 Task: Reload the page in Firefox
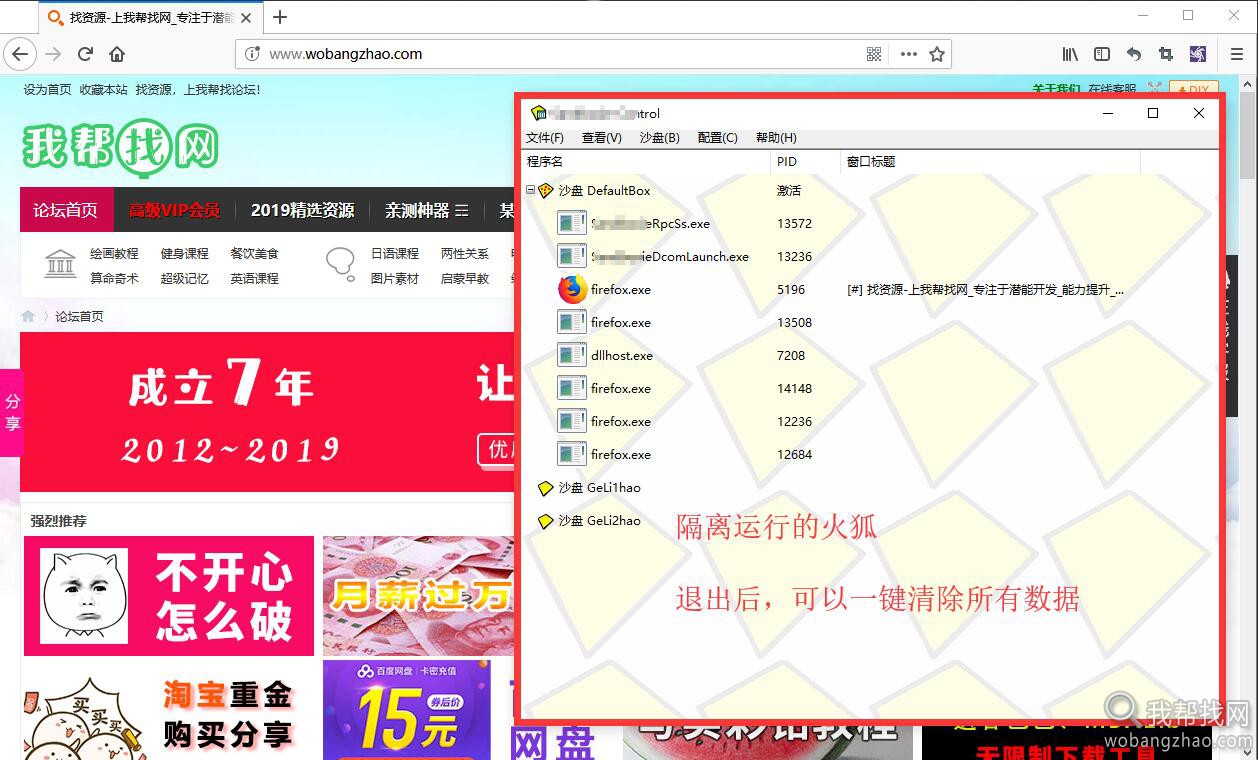pos(85,54)
